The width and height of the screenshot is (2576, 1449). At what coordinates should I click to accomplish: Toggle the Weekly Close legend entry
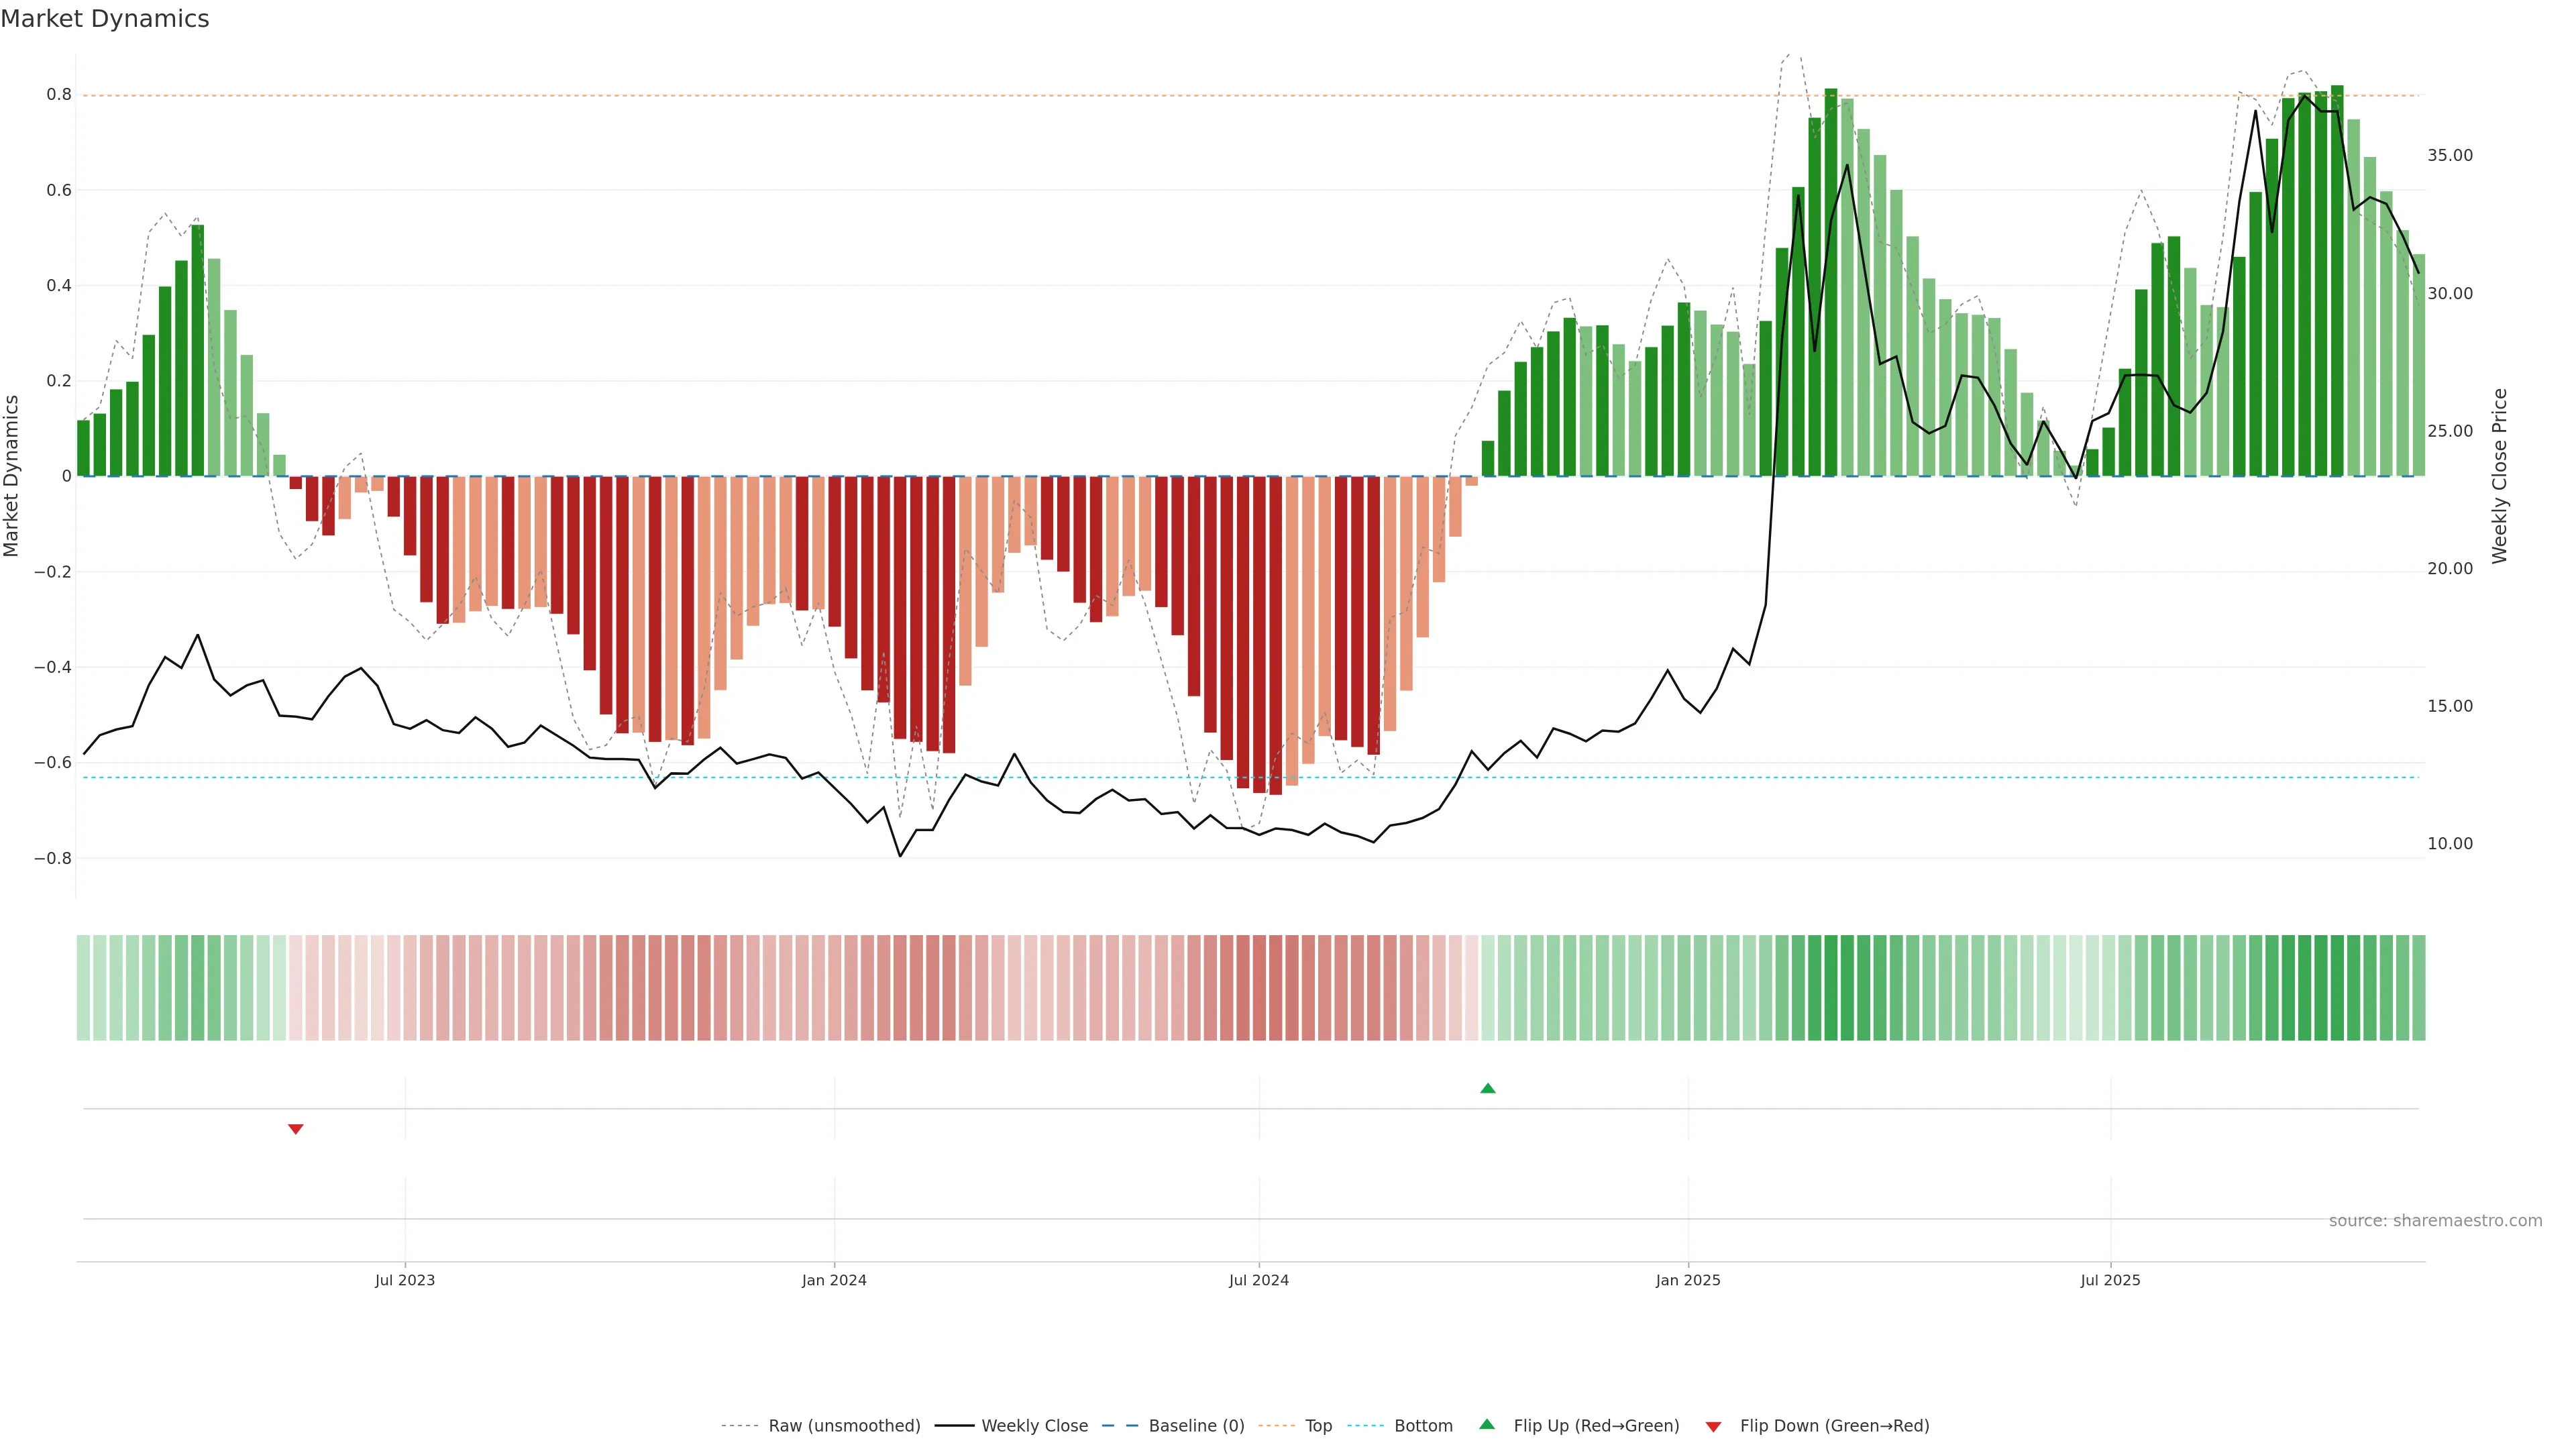click(1034, 1426)
